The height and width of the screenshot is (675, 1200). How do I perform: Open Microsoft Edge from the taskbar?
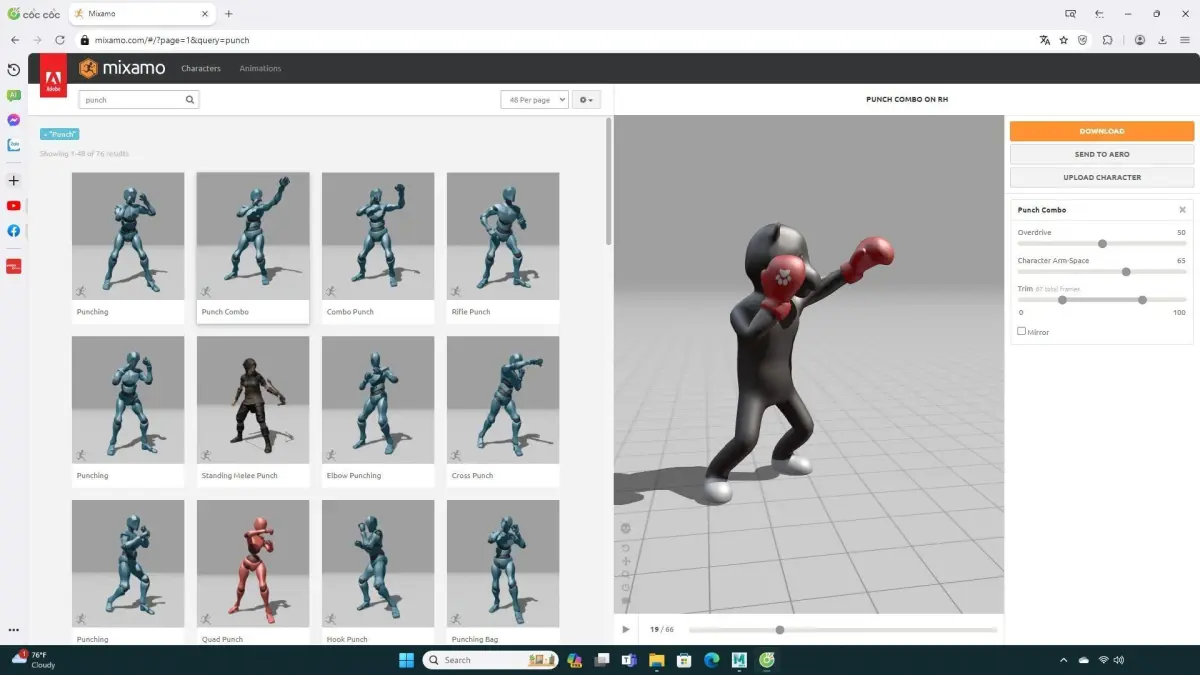click(x=712, y=660)
